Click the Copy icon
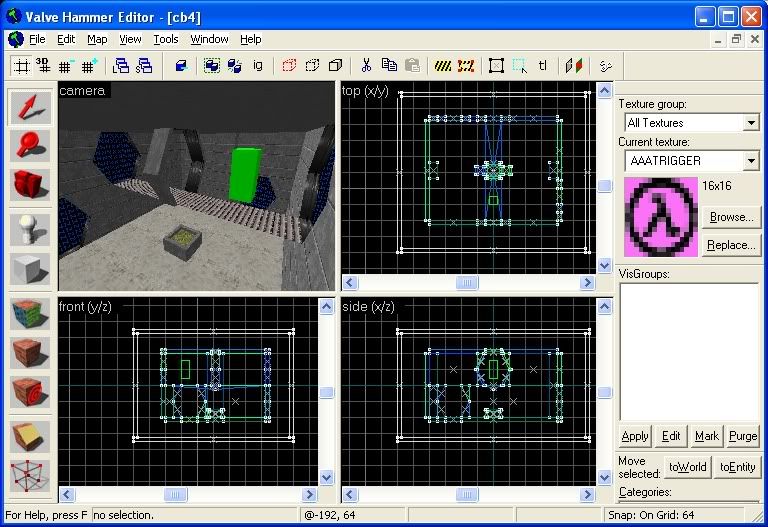The image size is (768, 527). point(389,66)
